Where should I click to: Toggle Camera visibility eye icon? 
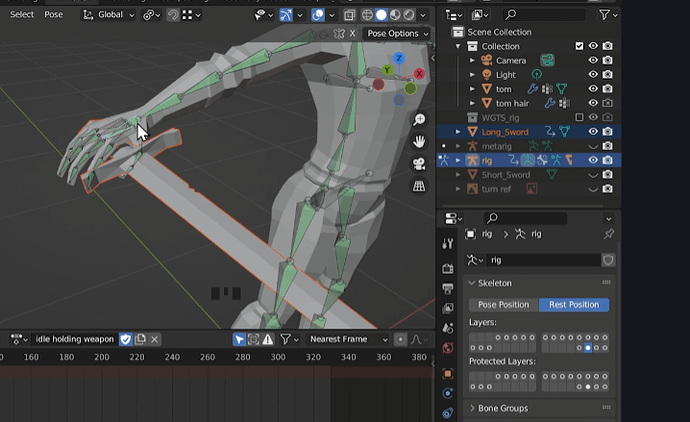click(x=593, y=60)
